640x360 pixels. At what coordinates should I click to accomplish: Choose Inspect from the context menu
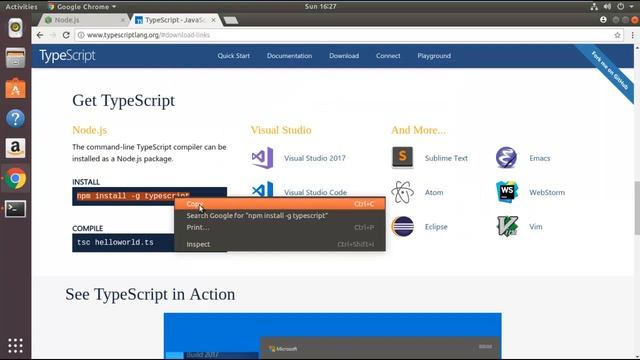click(280, 244)
